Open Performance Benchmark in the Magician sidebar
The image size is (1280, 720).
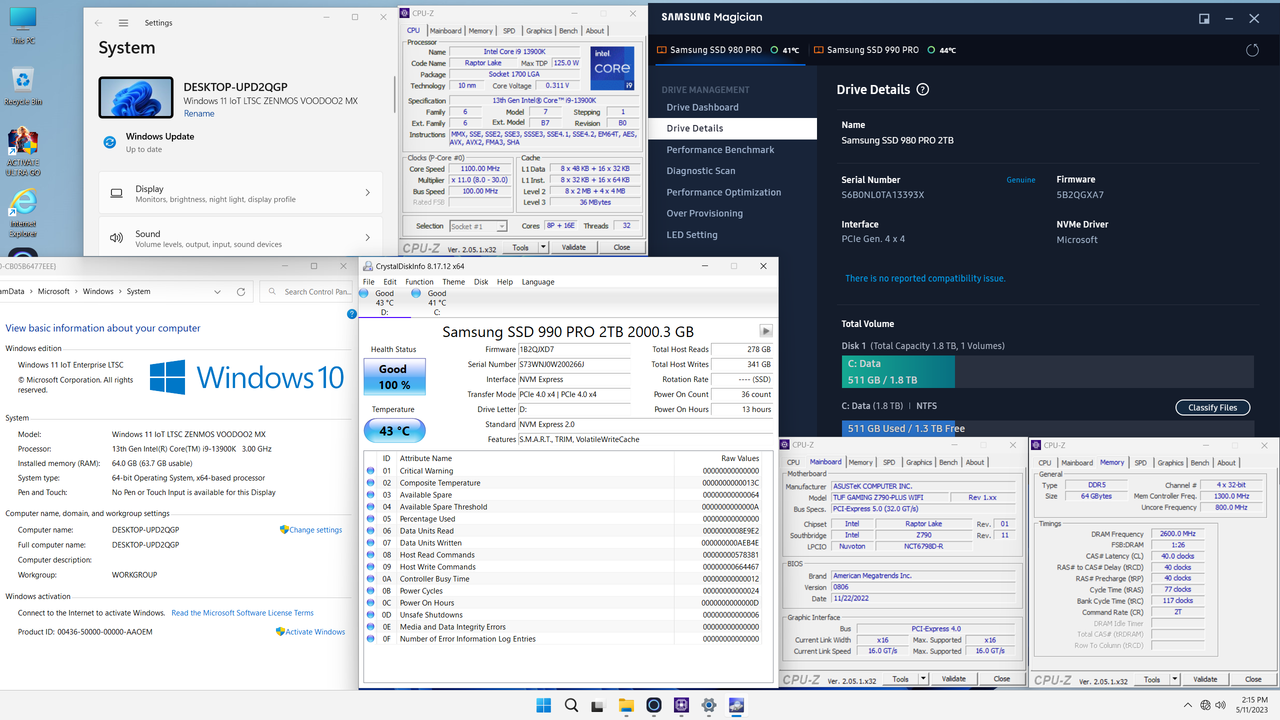click(x=721, y=150)
